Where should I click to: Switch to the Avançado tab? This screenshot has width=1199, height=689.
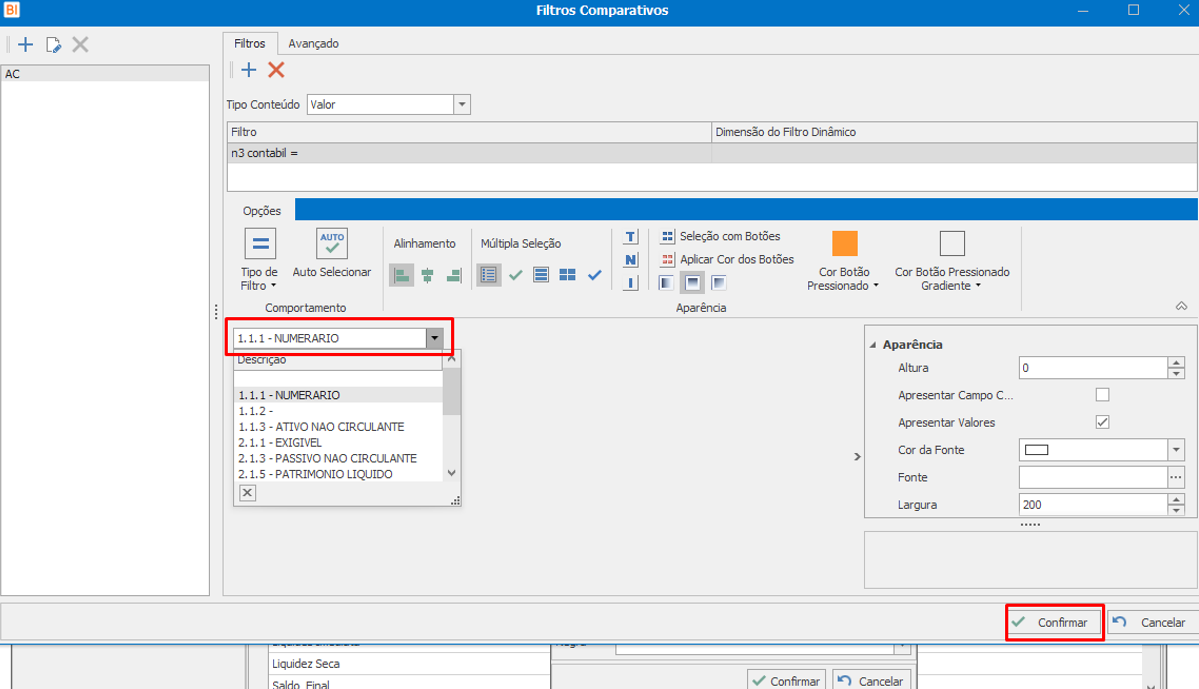point(314,44)
